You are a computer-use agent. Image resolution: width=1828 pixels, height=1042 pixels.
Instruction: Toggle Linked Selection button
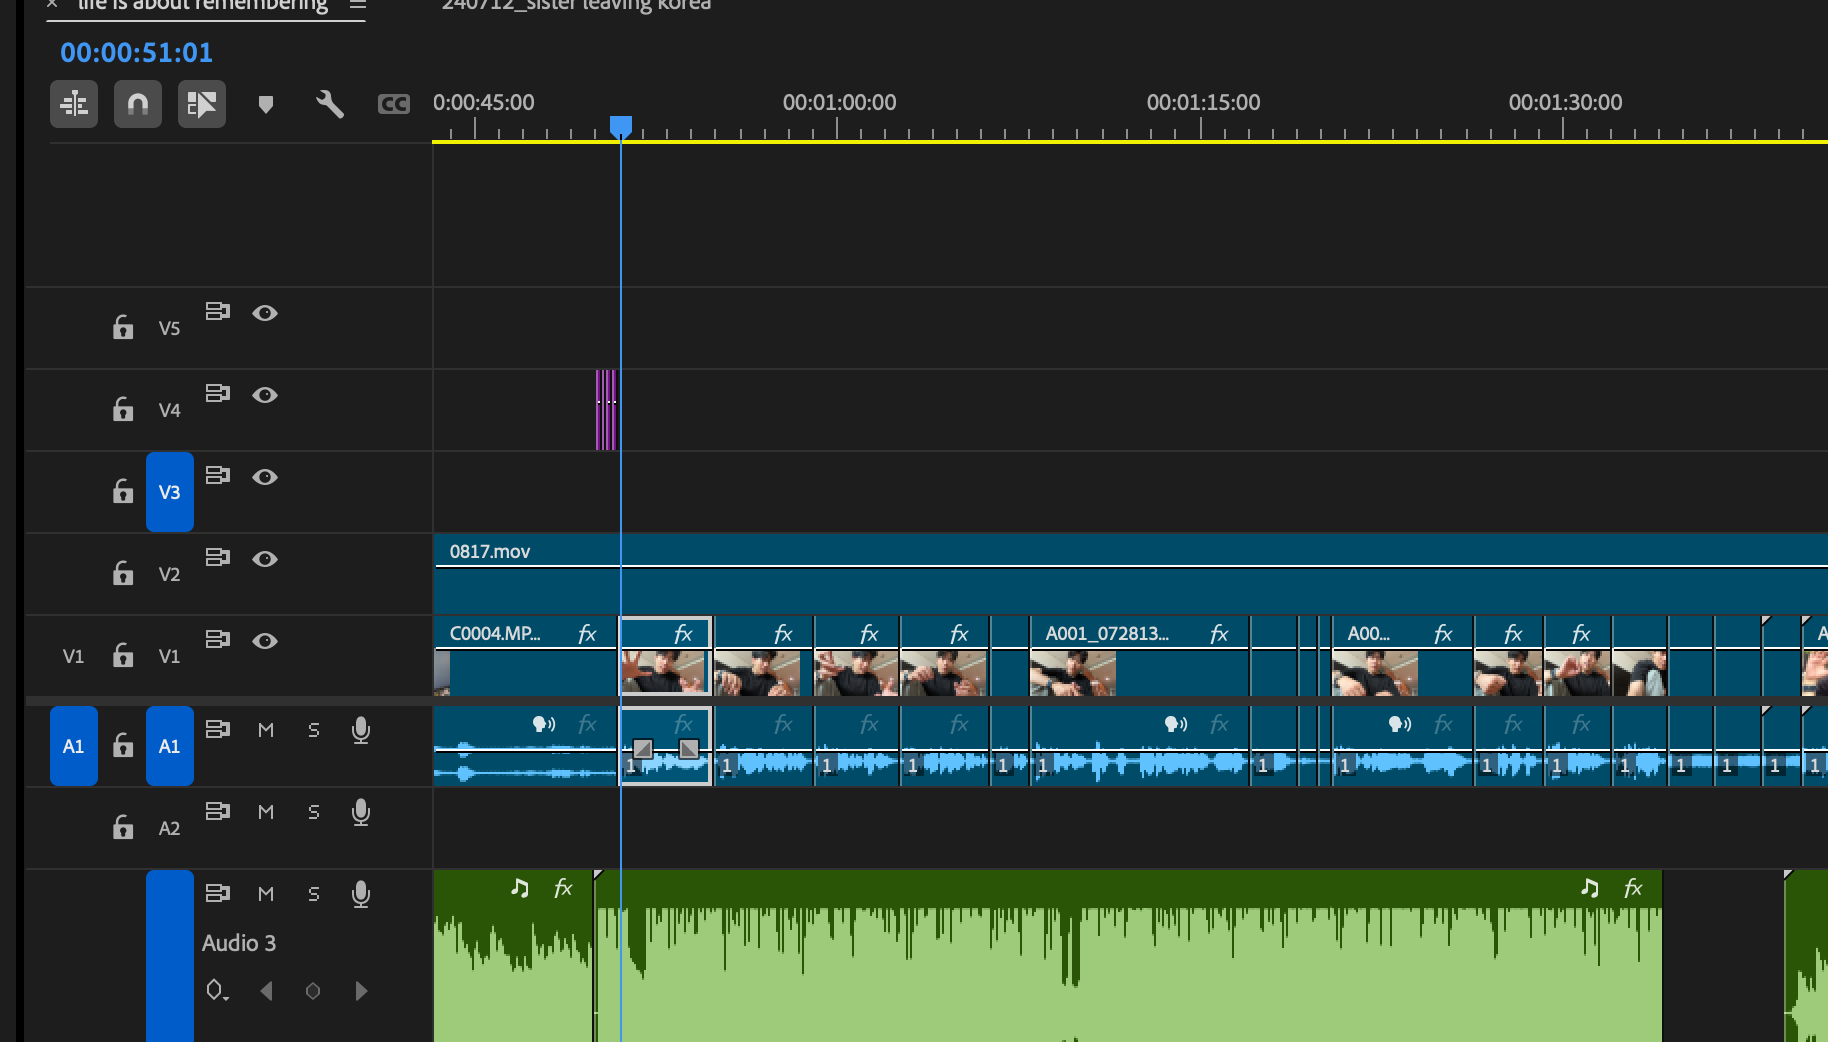(x=202, y=104)
